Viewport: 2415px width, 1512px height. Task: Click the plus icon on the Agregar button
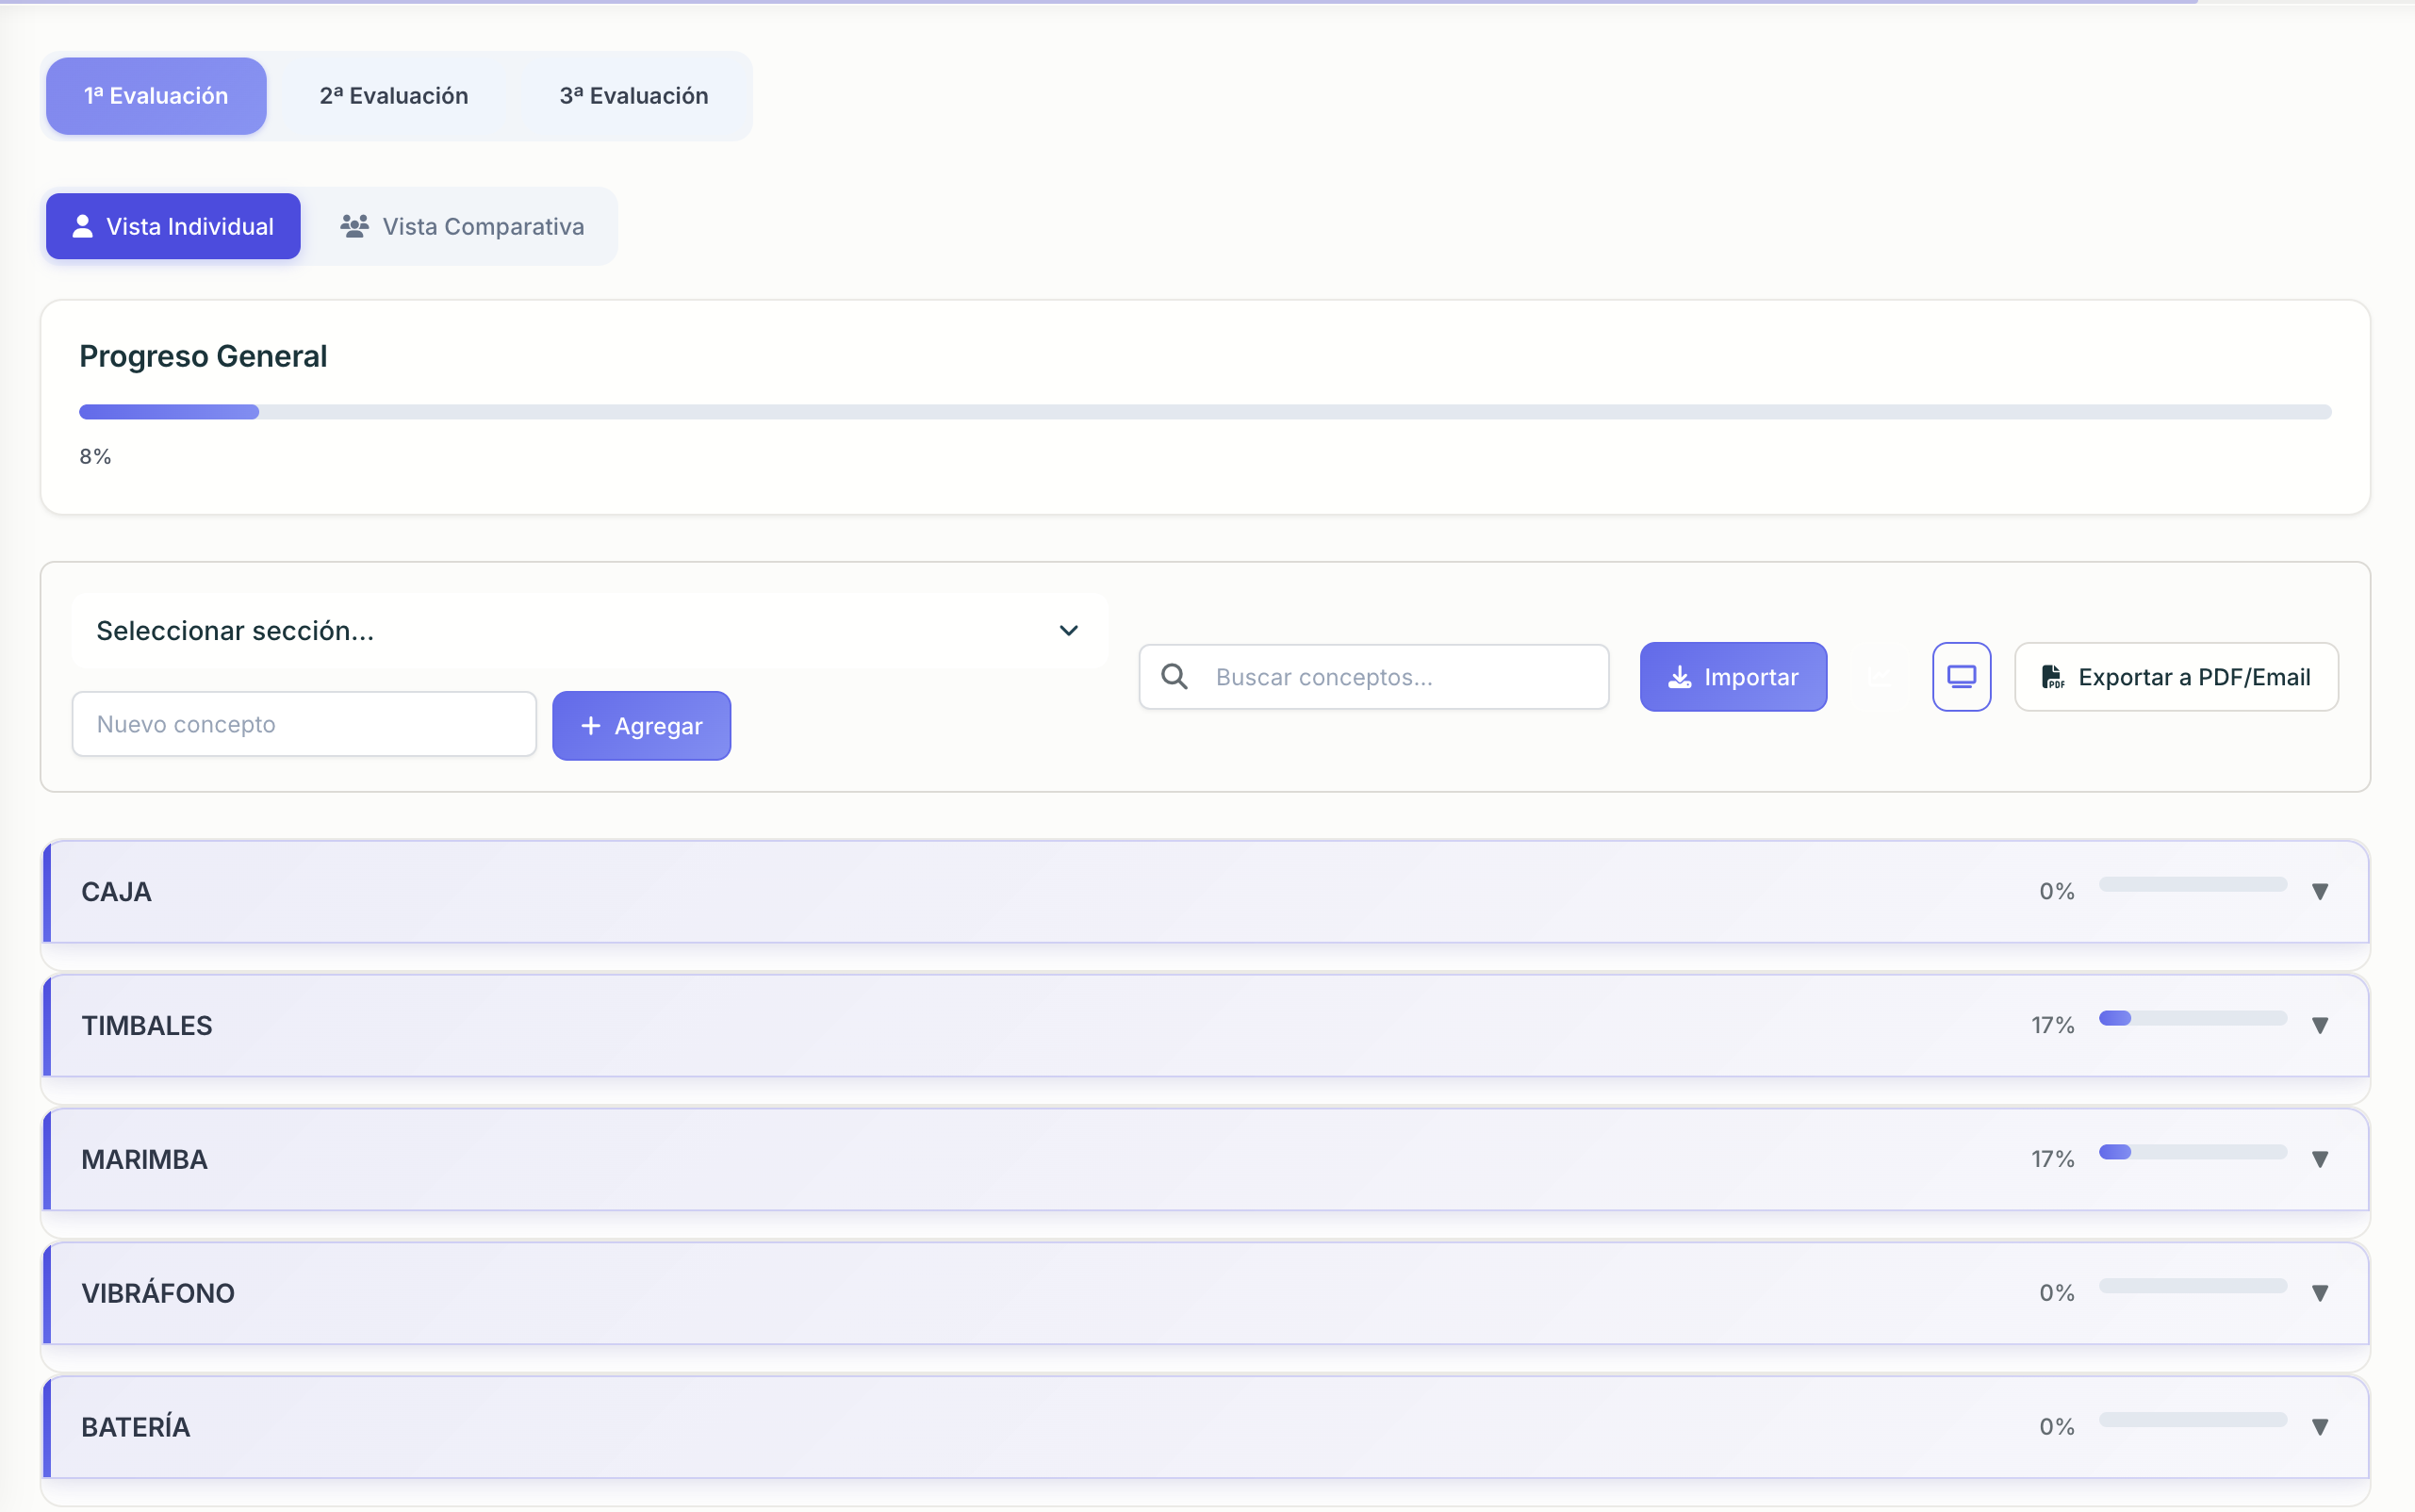coord(591,725)
